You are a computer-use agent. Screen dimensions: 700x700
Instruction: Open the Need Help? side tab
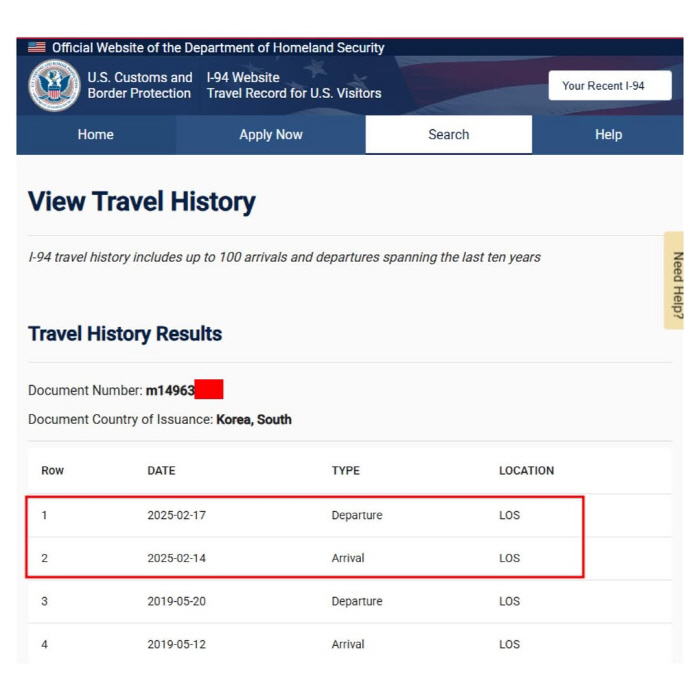[x=674, y=280]
